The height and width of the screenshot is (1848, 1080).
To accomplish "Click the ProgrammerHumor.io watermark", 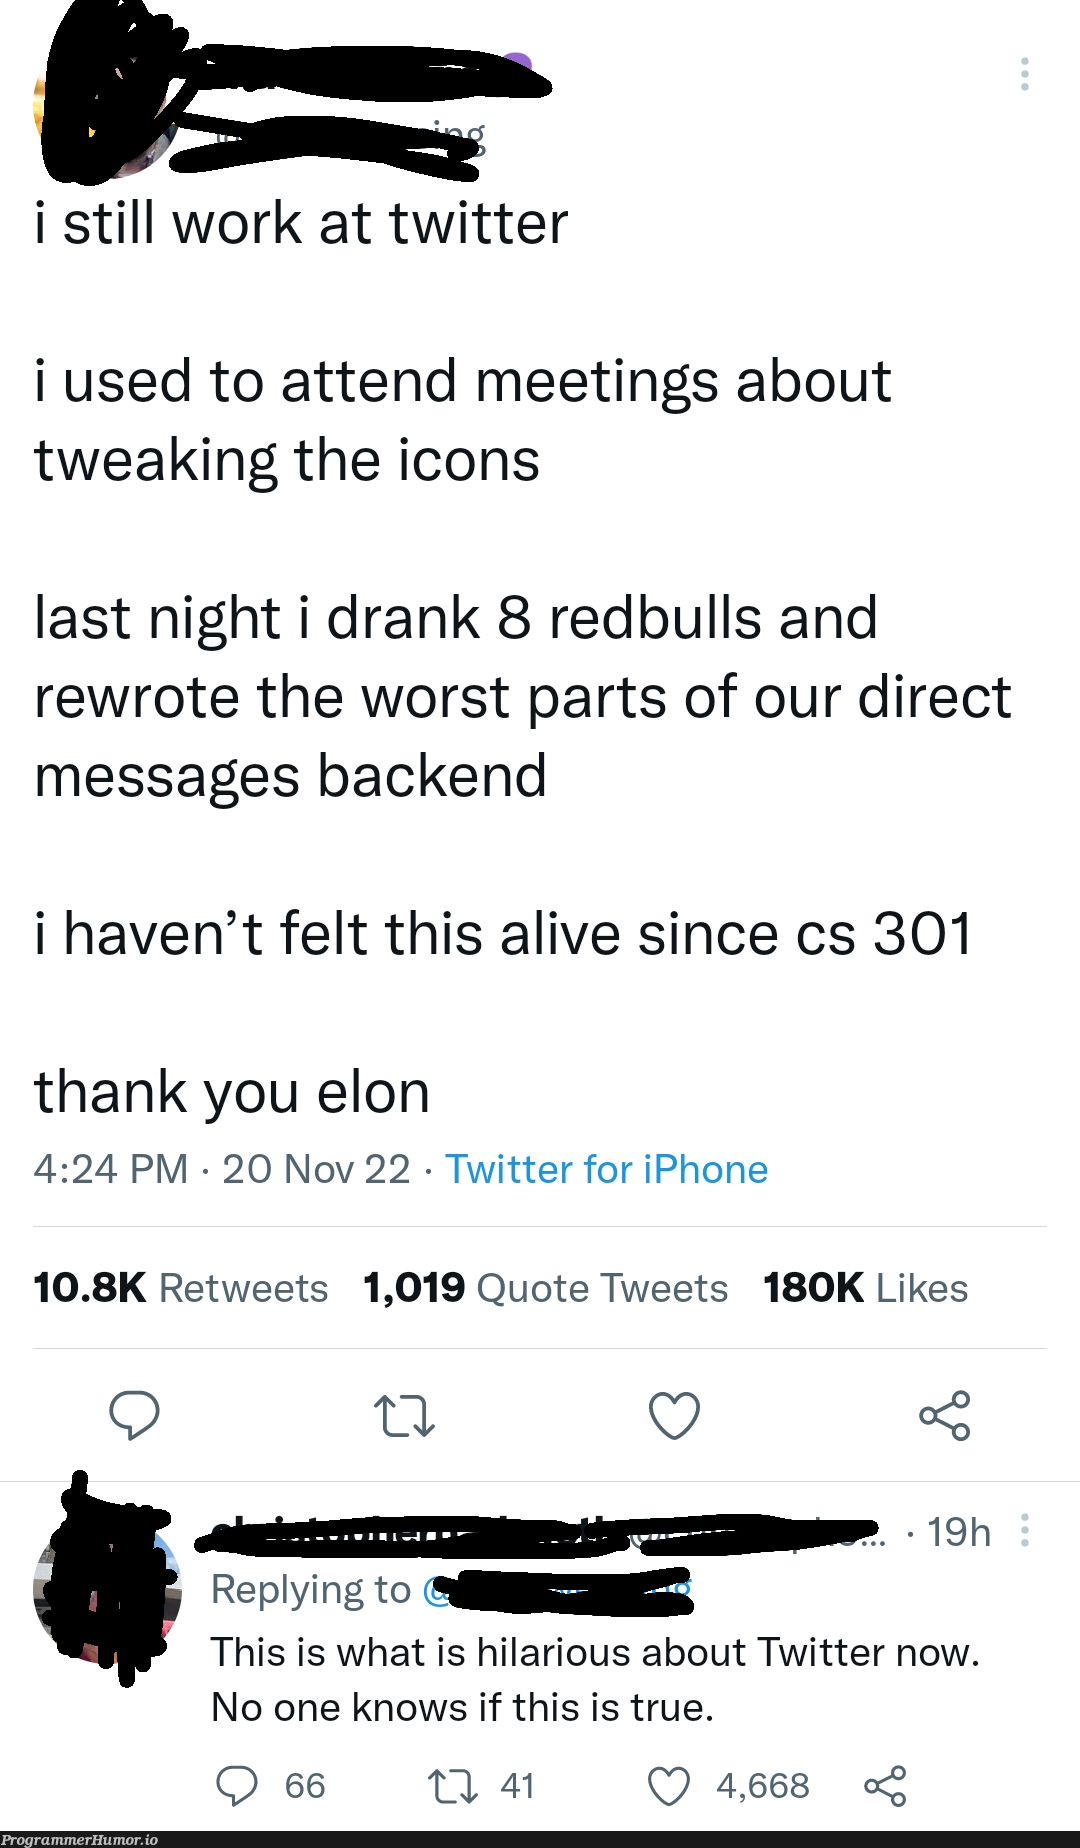I will (x=80, y=1840).
